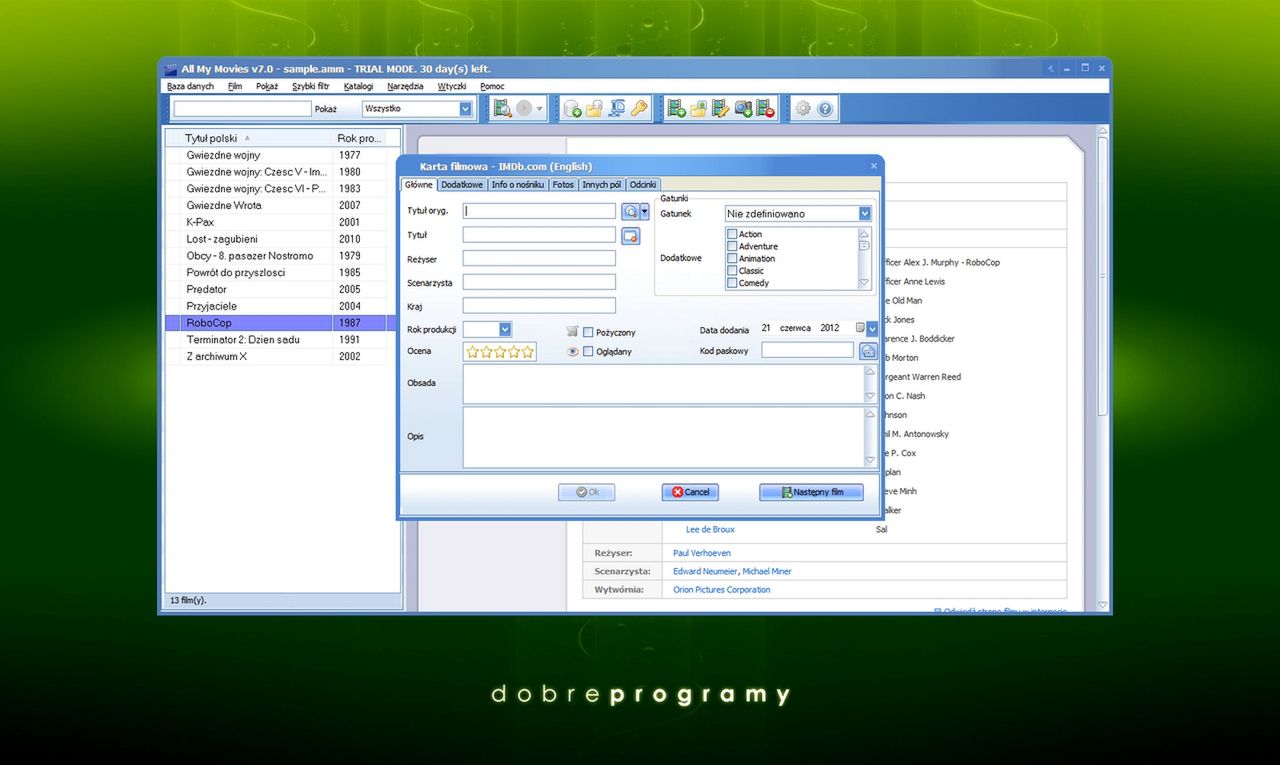This screenshot has height=765, width=1280.
Task: Click the eye icon beside Oglądany
Action: 573,351
